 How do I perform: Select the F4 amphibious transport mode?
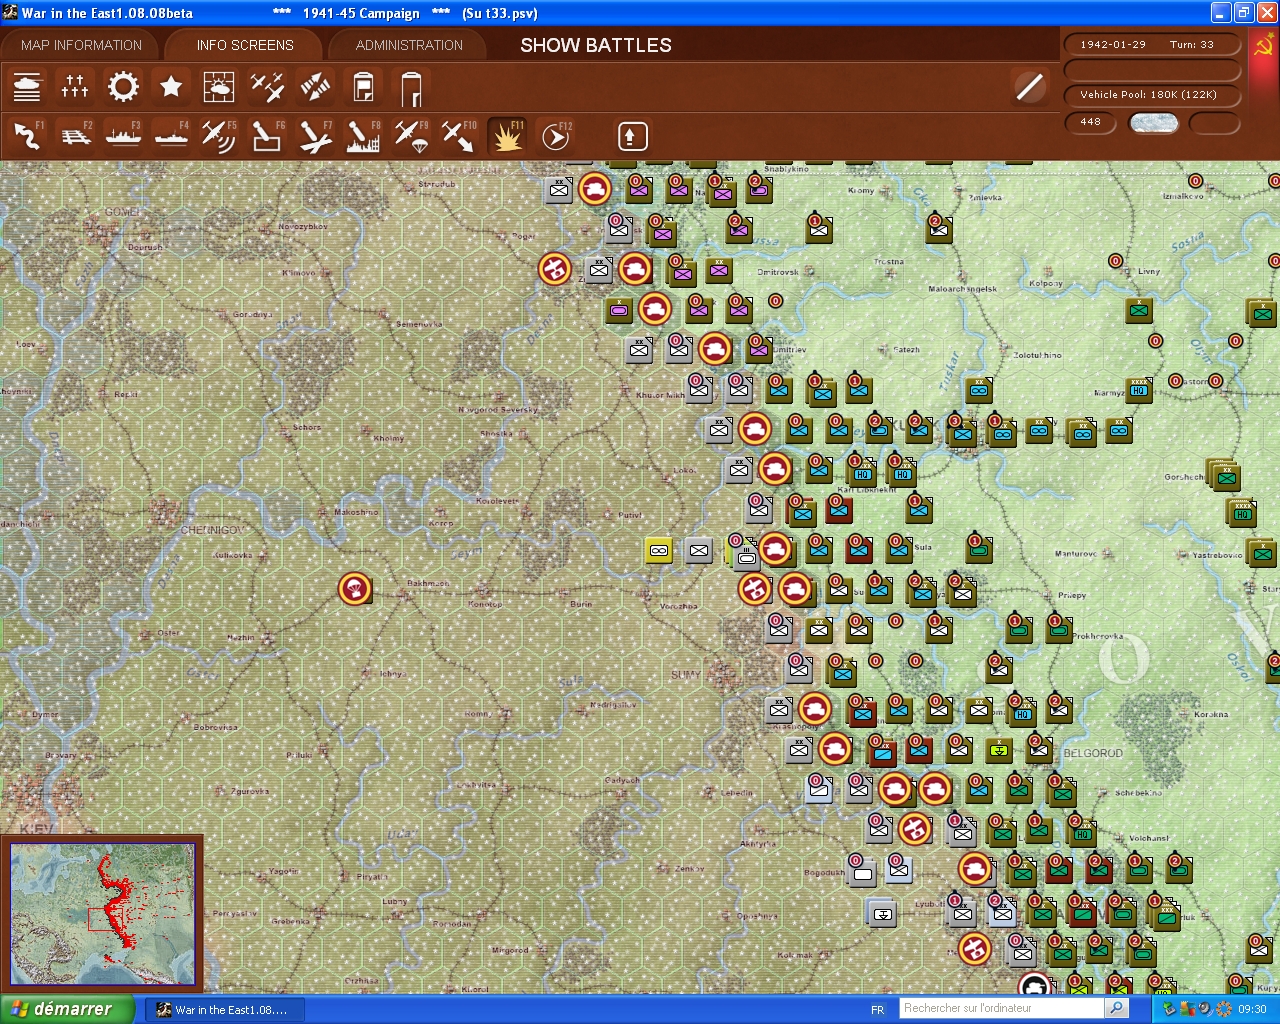click(171, 135)
